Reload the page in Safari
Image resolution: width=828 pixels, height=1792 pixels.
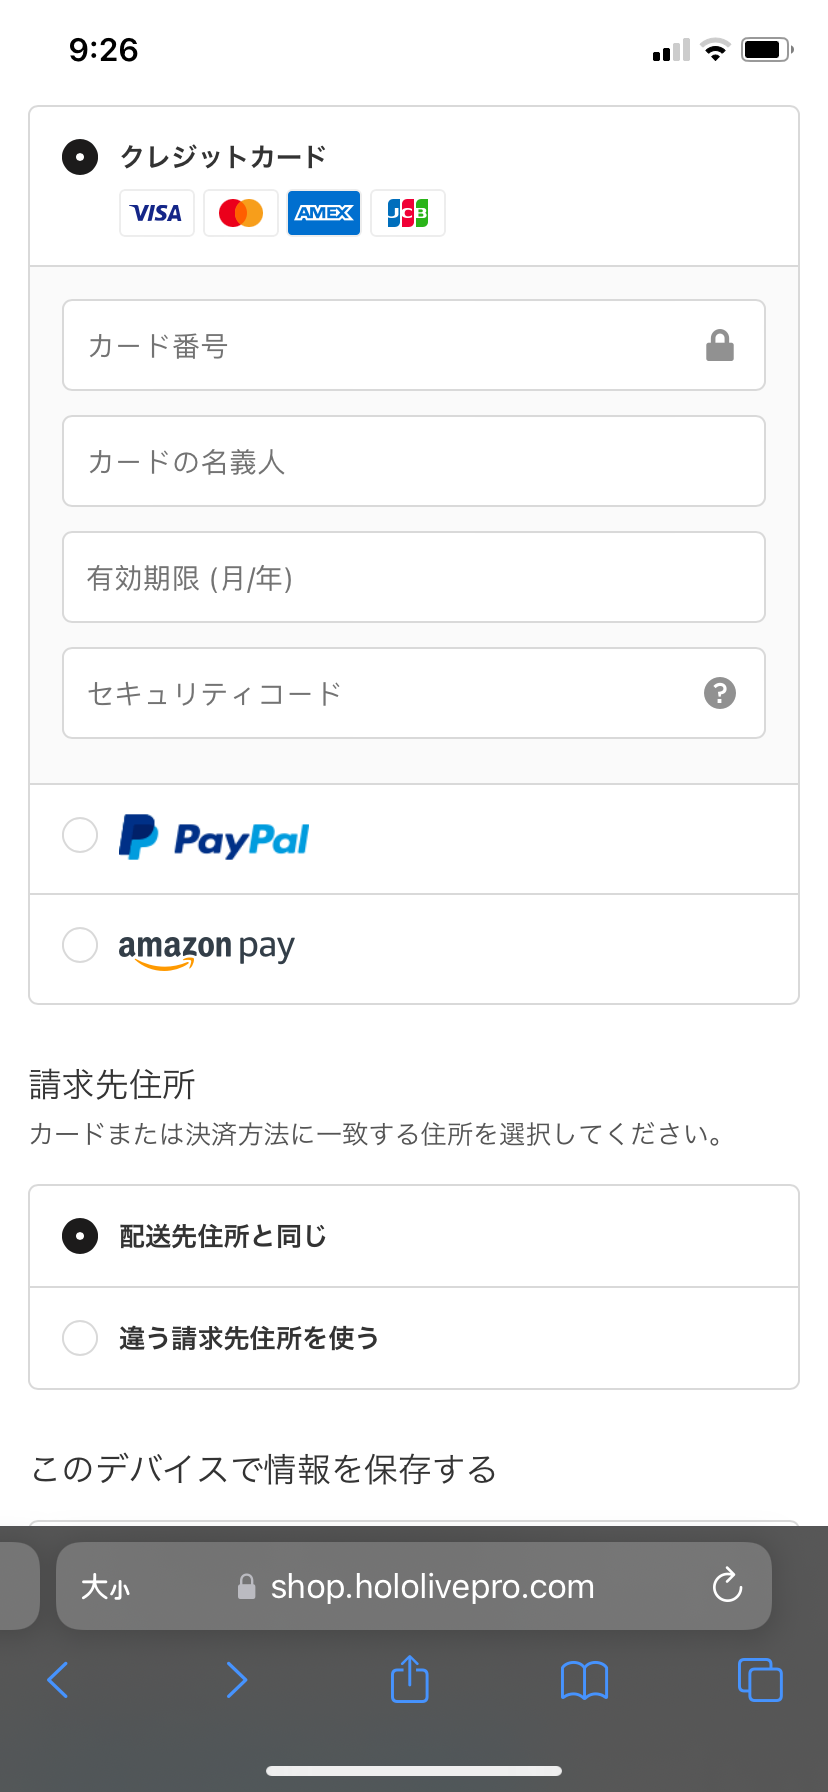click(727, 1585)
